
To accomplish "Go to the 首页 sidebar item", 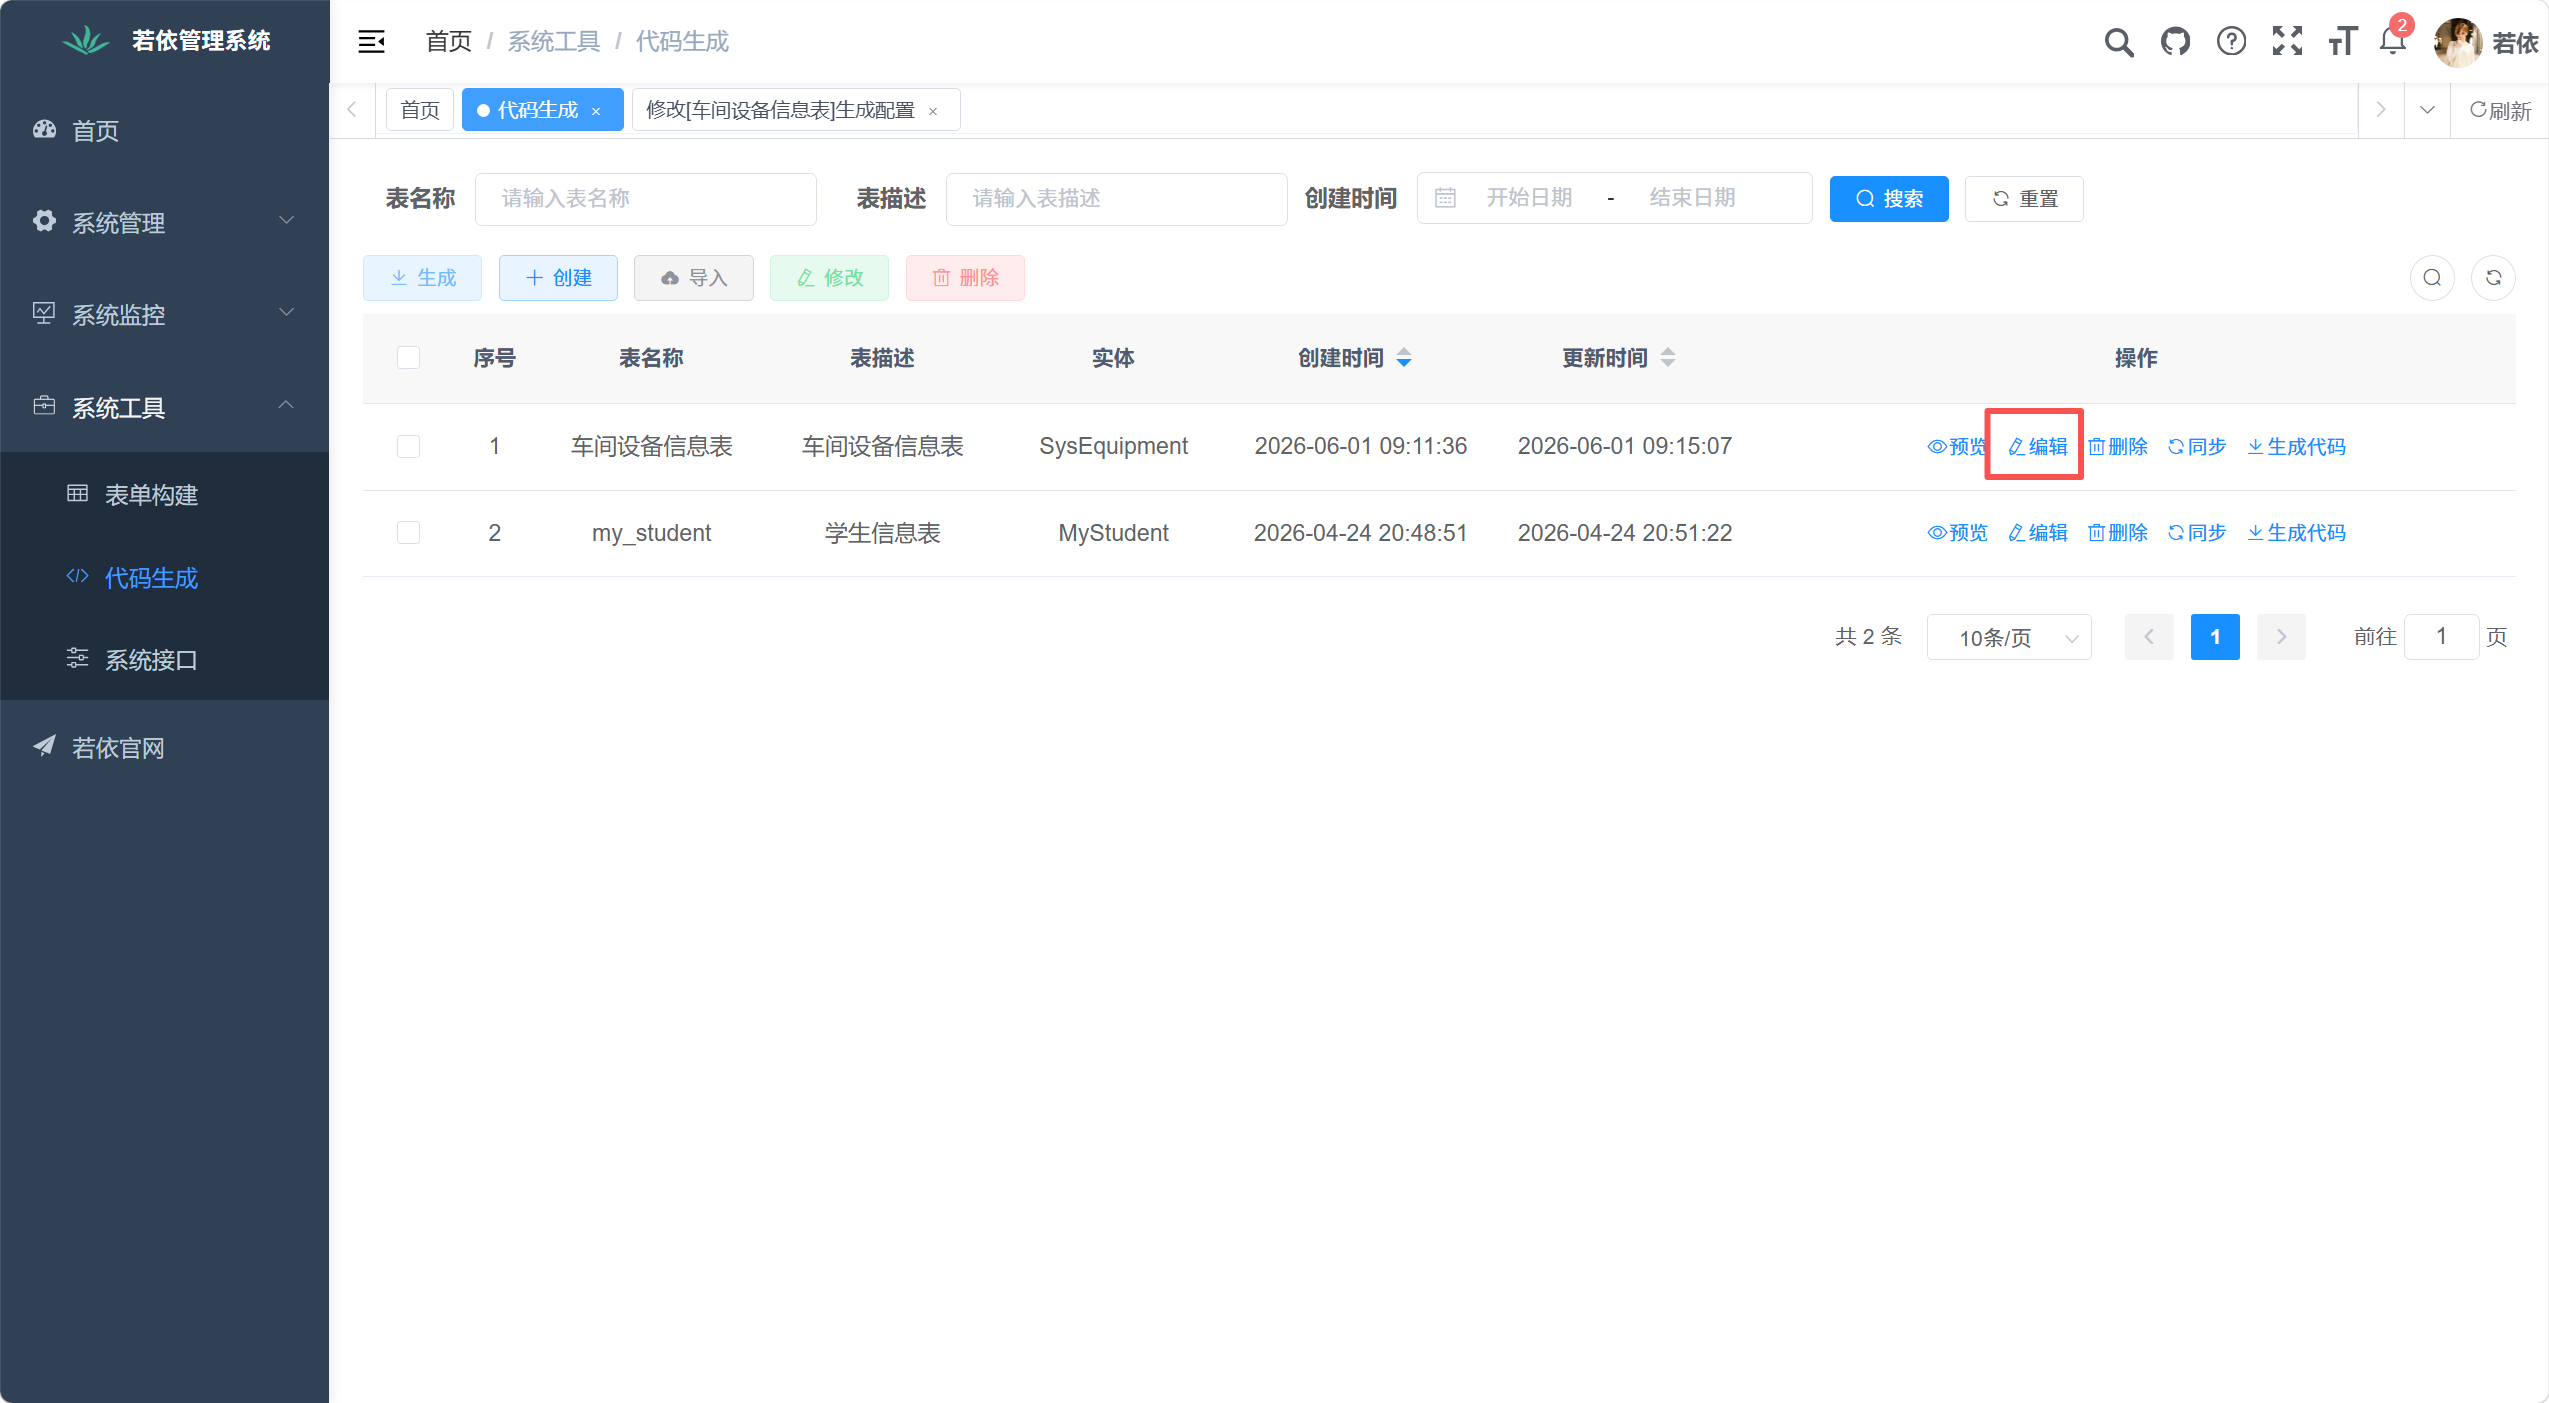I will click(x=164, y=130).
